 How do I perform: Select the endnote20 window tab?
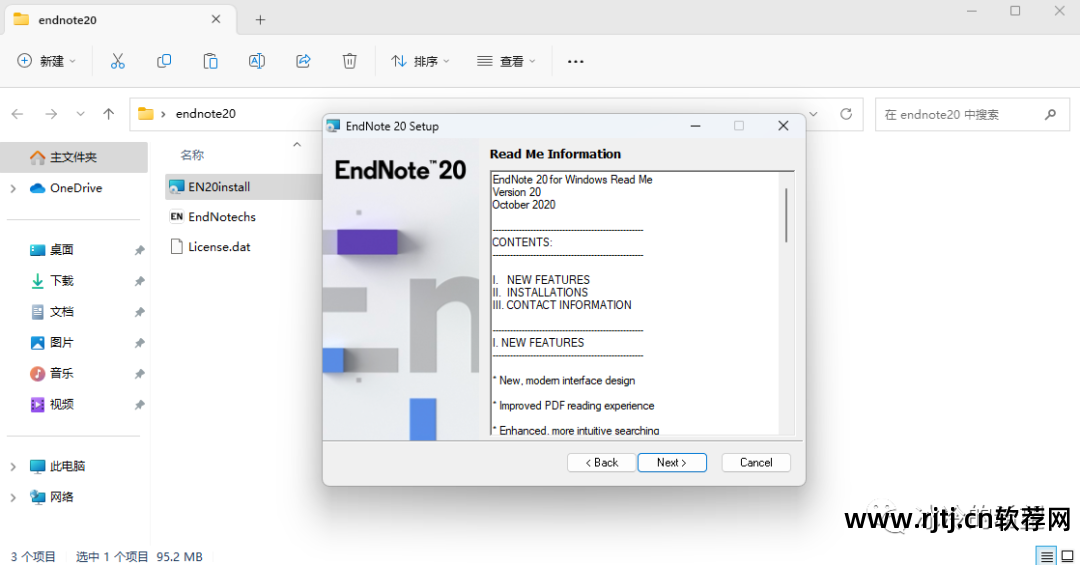[x=110, y=19]
